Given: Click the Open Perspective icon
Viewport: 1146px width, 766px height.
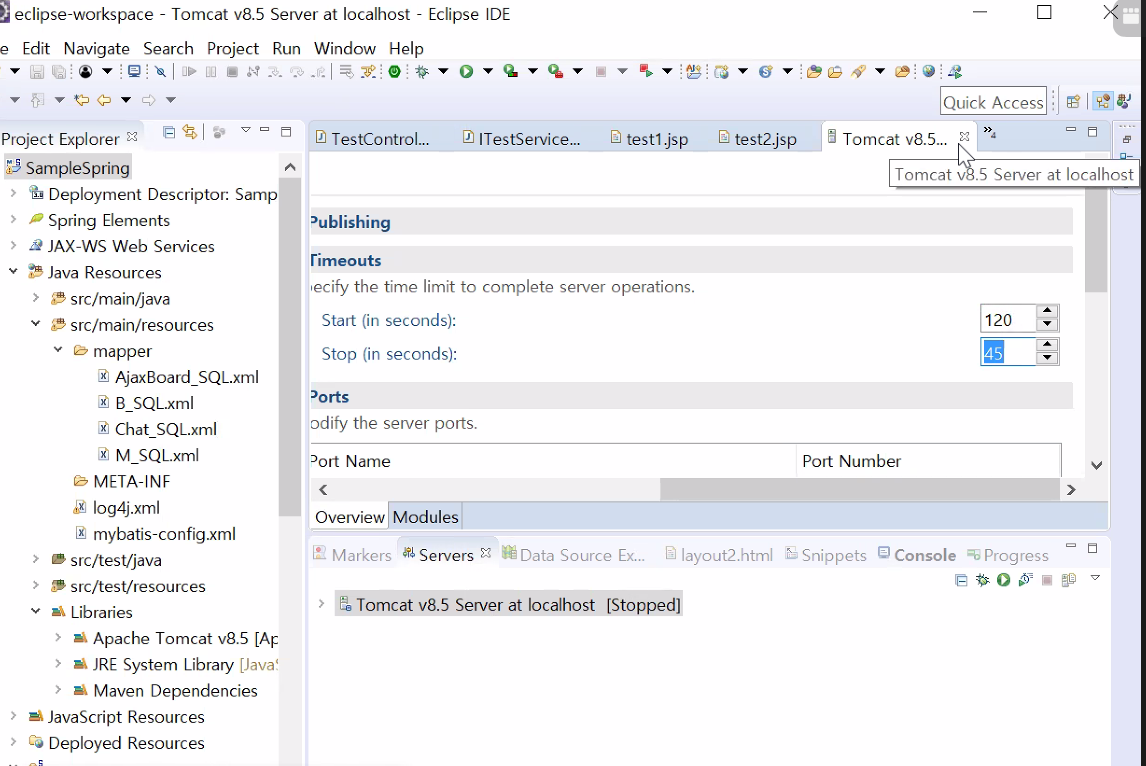Looking at the screenshot, I should pyautogui.click(x=1073, y=102).
